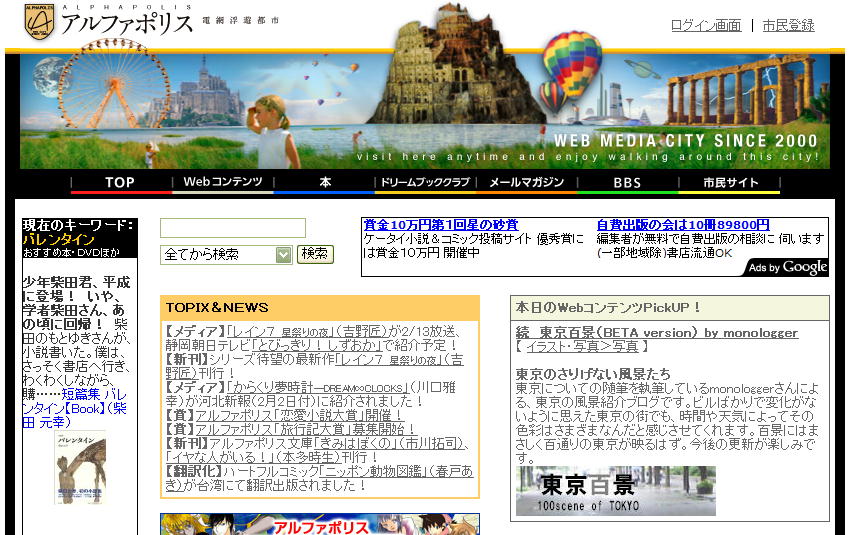
Task: Click the バレンタイン keyword text
Action: pyautogui.click(x=59, y=240)
